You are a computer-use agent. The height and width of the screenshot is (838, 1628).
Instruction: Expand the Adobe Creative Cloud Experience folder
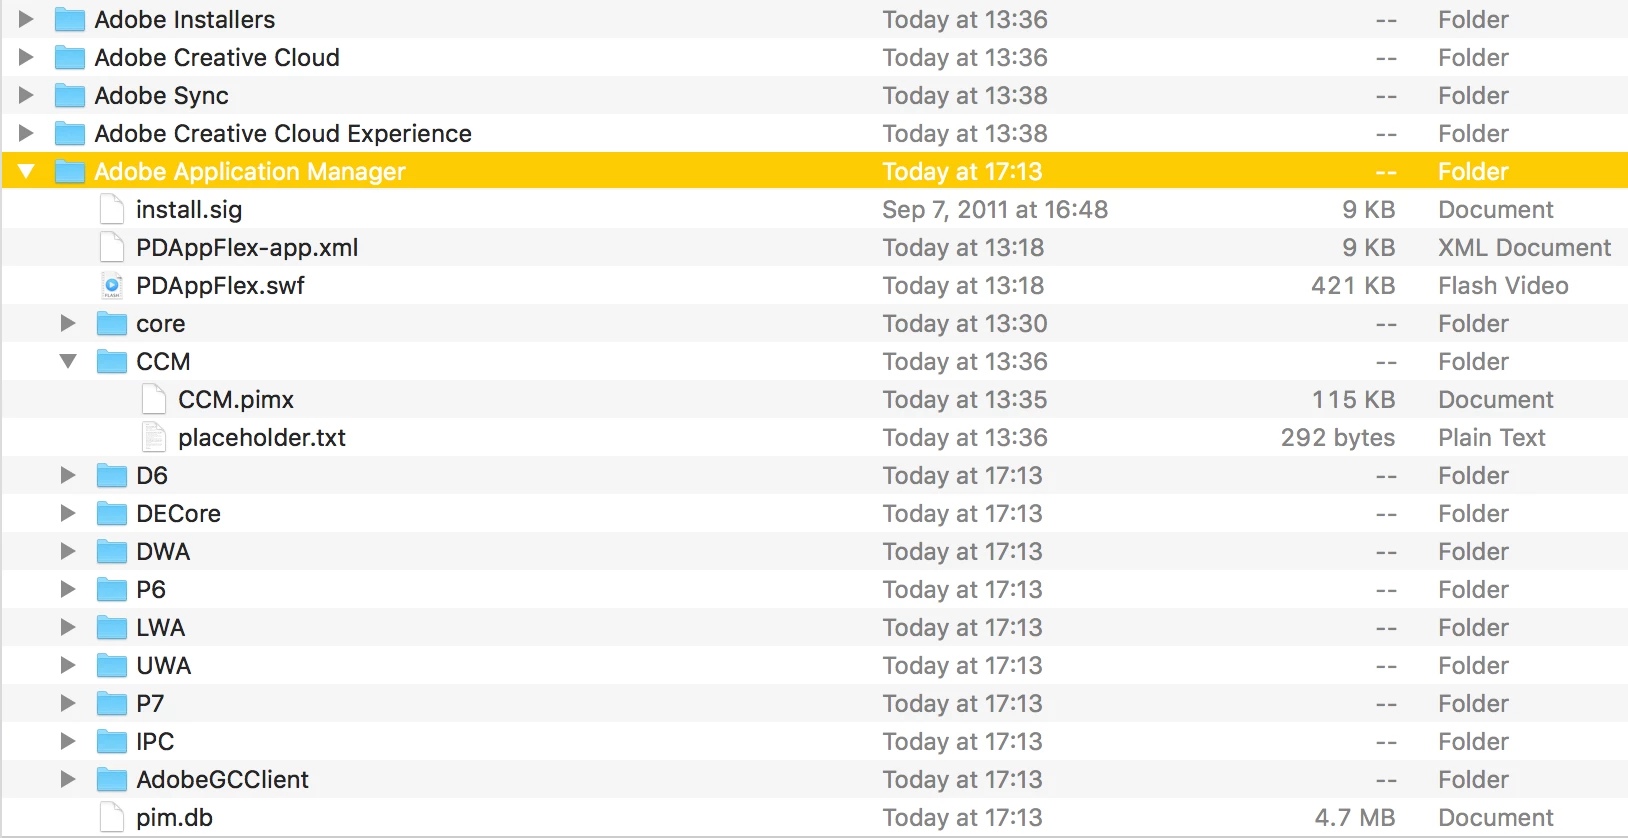click(26, 133)
